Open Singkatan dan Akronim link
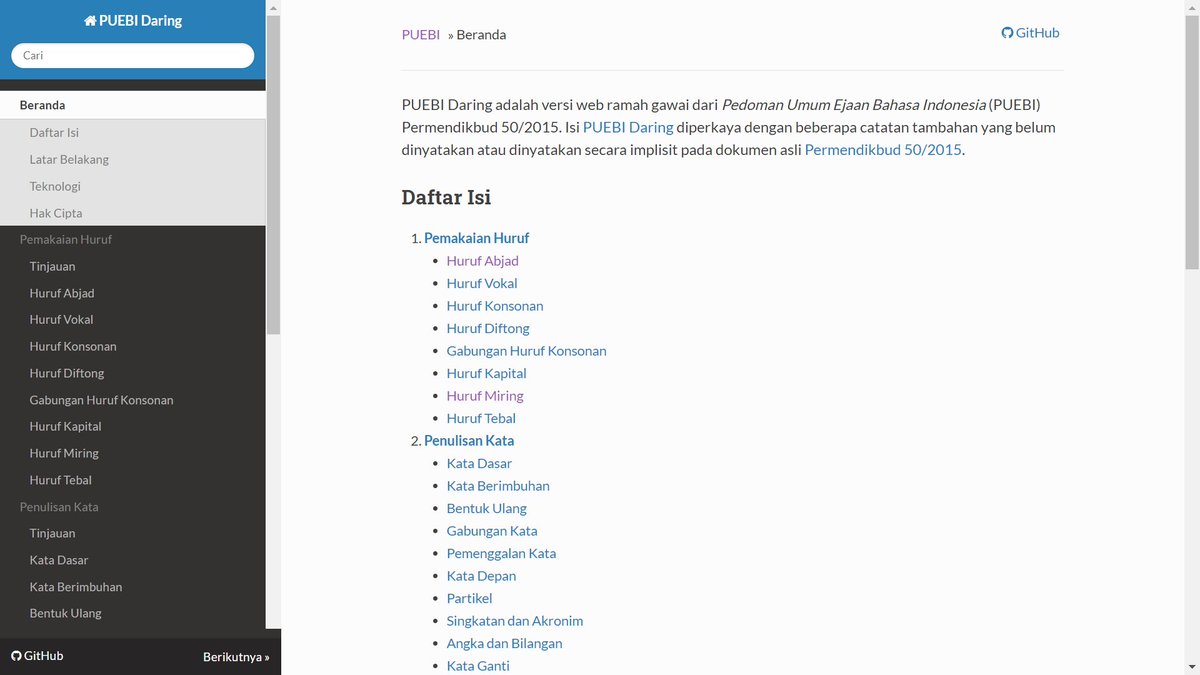This screenshot has width=1200, height=675. 514,620
